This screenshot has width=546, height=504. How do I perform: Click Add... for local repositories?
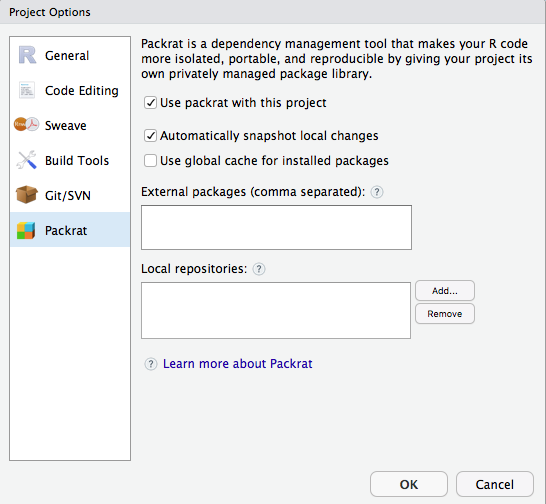445,290
